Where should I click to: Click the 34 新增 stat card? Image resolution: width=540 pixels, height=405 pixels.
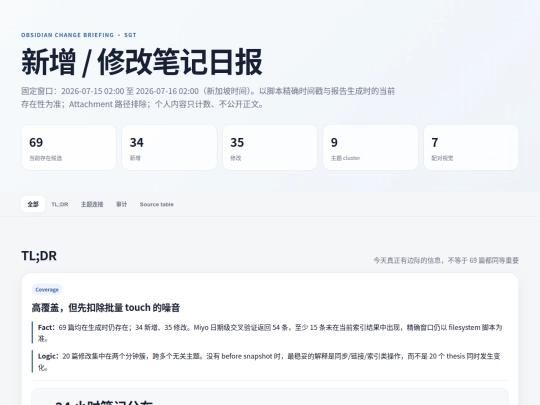169,147
